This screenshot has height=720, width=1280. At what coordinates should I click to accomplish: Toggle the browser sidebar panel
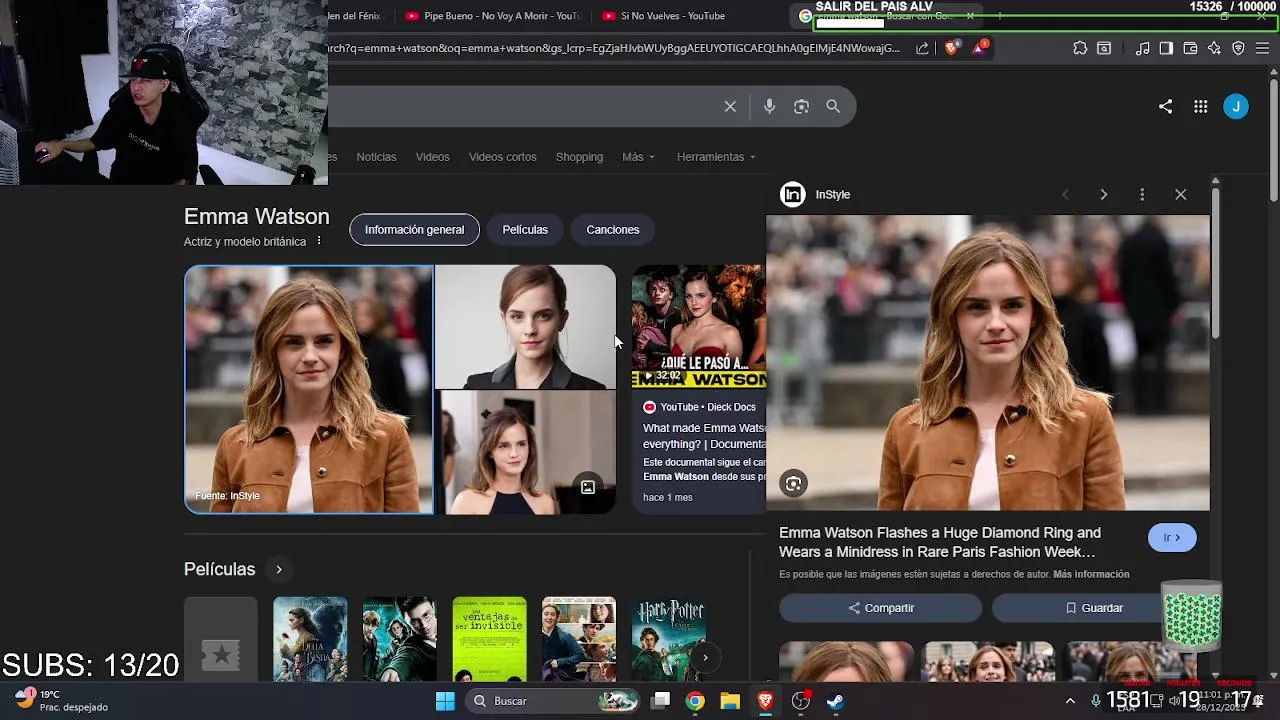click(x=1166, y=48)
